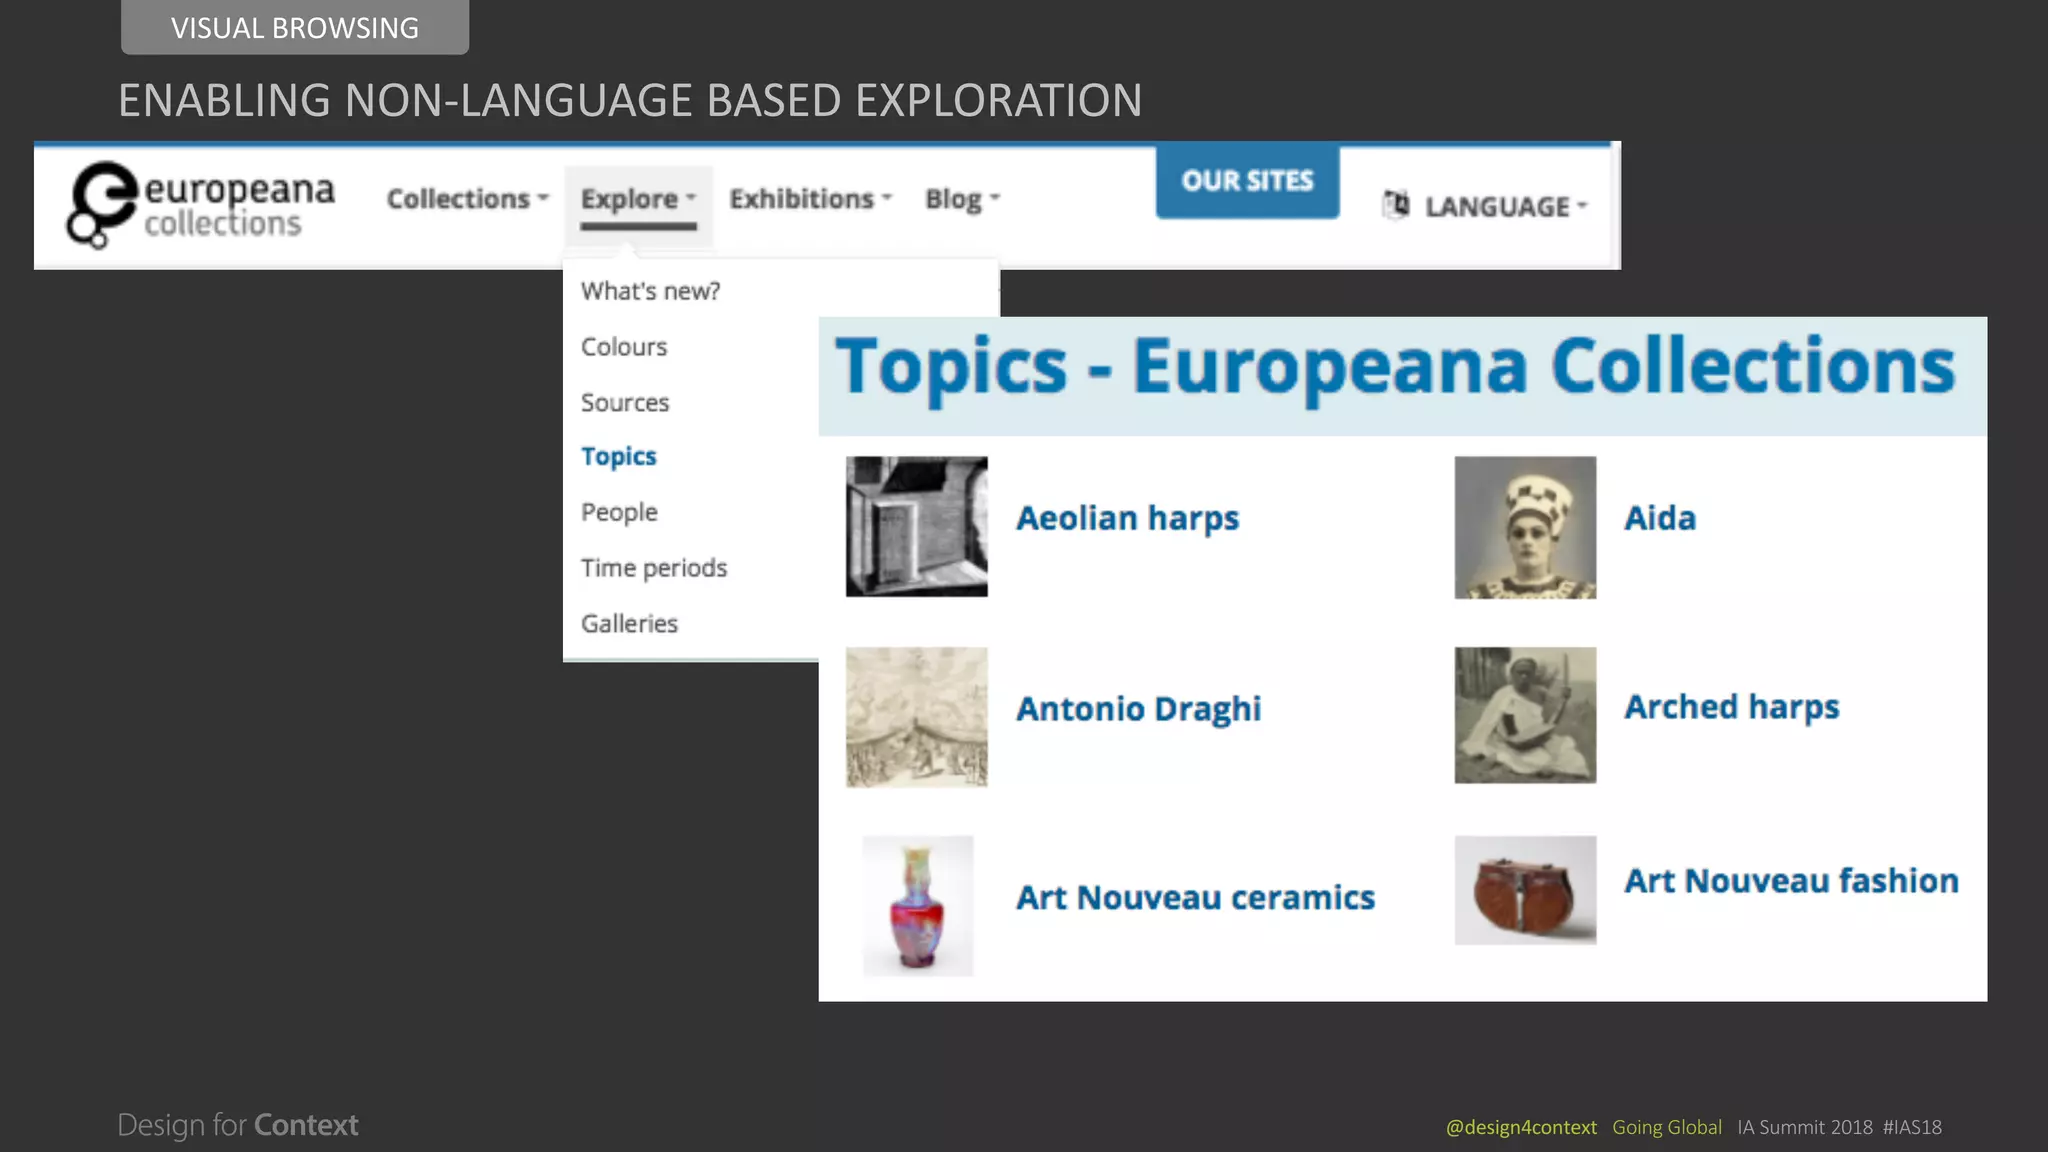Click the #IAS18 hashtag text
This screenshot has width=2048, height=1152.
(x=1912, y=1127)
